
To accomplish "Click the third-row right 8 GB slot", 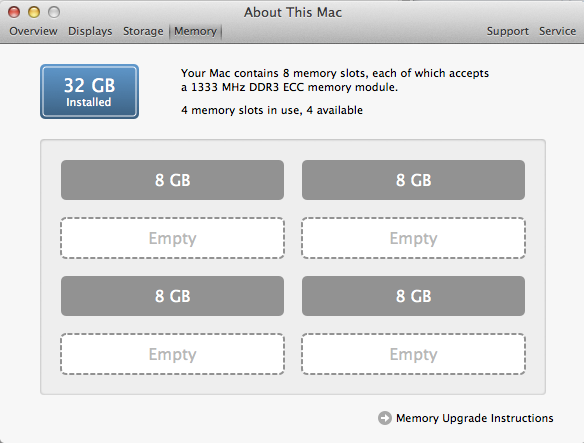I will coord(413,296).
